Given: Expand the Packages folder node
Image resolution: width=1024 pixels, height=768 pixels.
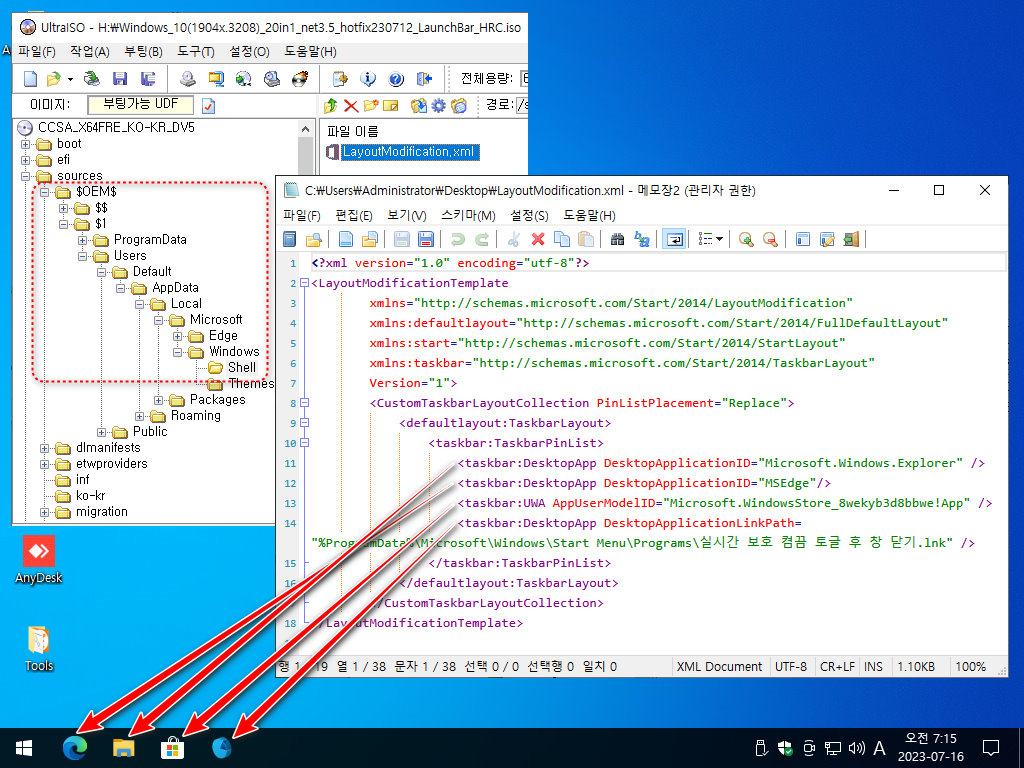Looking at the screenshot, I should tap(159, 400).
